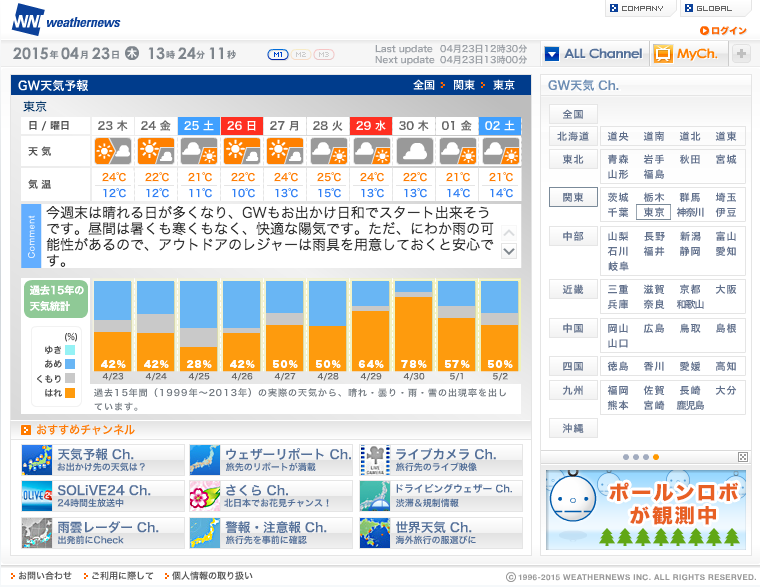Select the M3 mode toggle
The width and height of the screenshot is (760, 587).
pos(324,54)
